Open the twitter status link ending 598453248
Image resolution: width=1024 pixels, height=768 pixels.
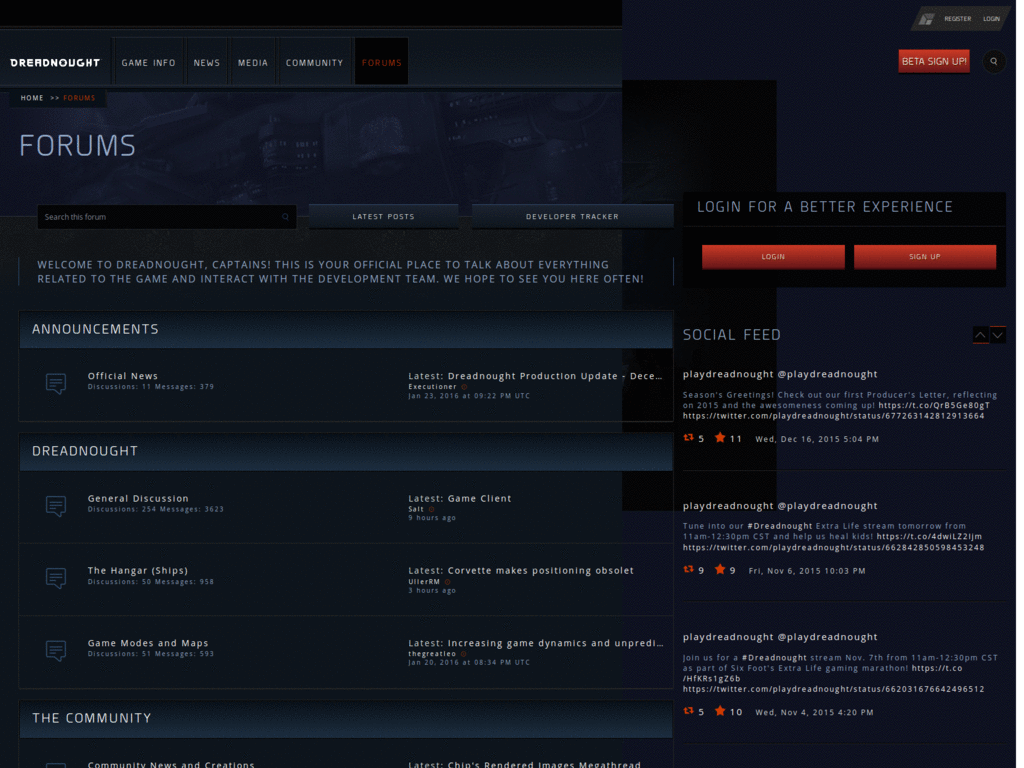click(833, 548)
